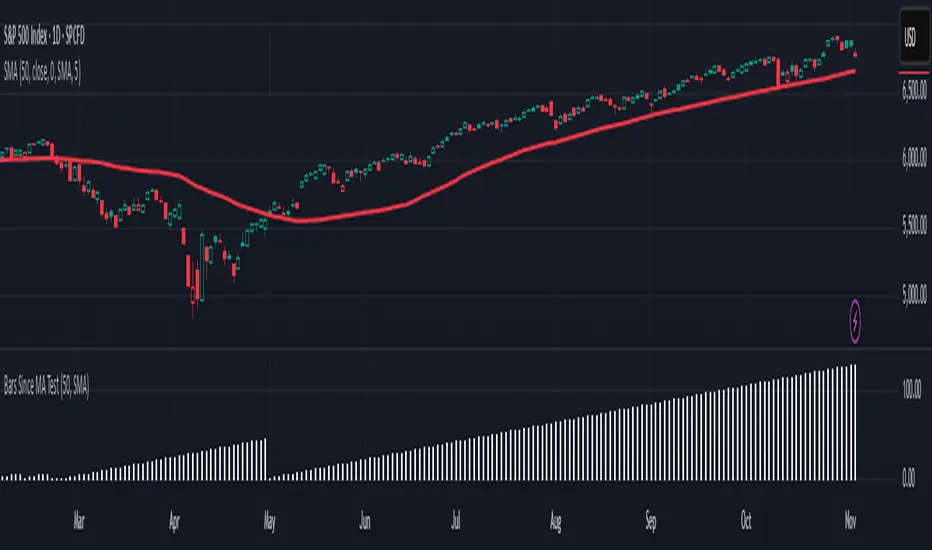Click the May label on time axis

[x=270, y=522]
